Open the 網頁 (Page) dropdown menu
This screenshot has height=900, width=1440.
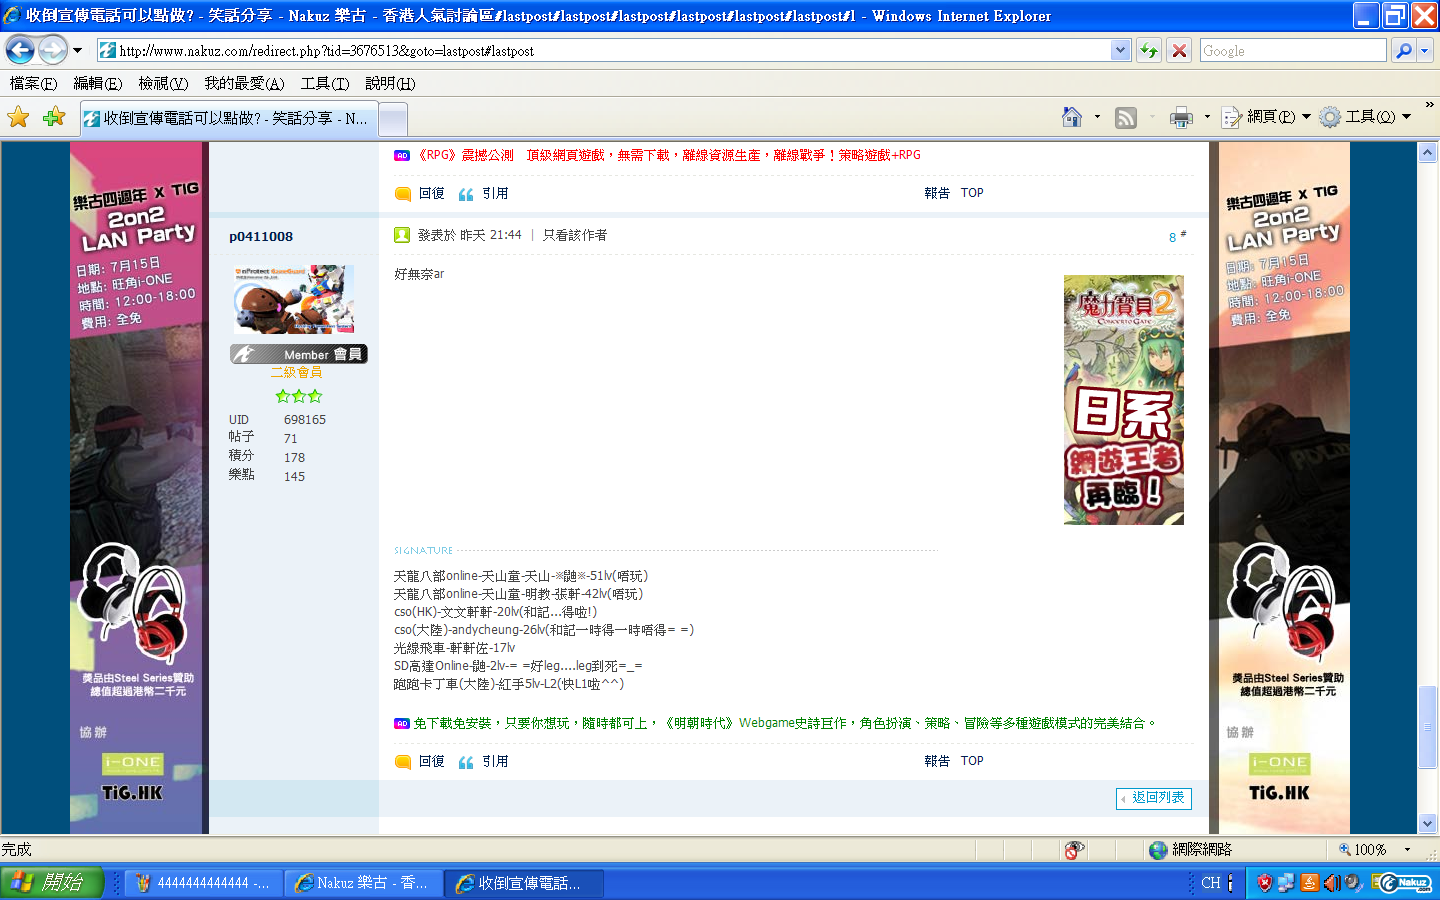1266,117
